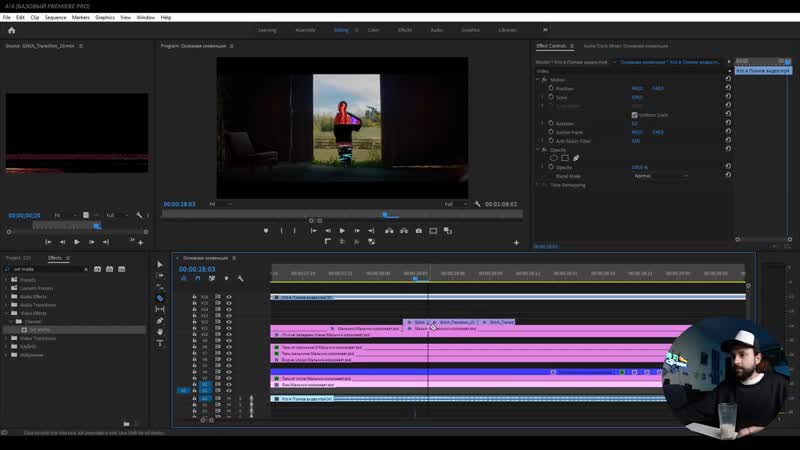Create ellipse mask under Opacity
Screen dimensions: 800x450
point(554,158)
